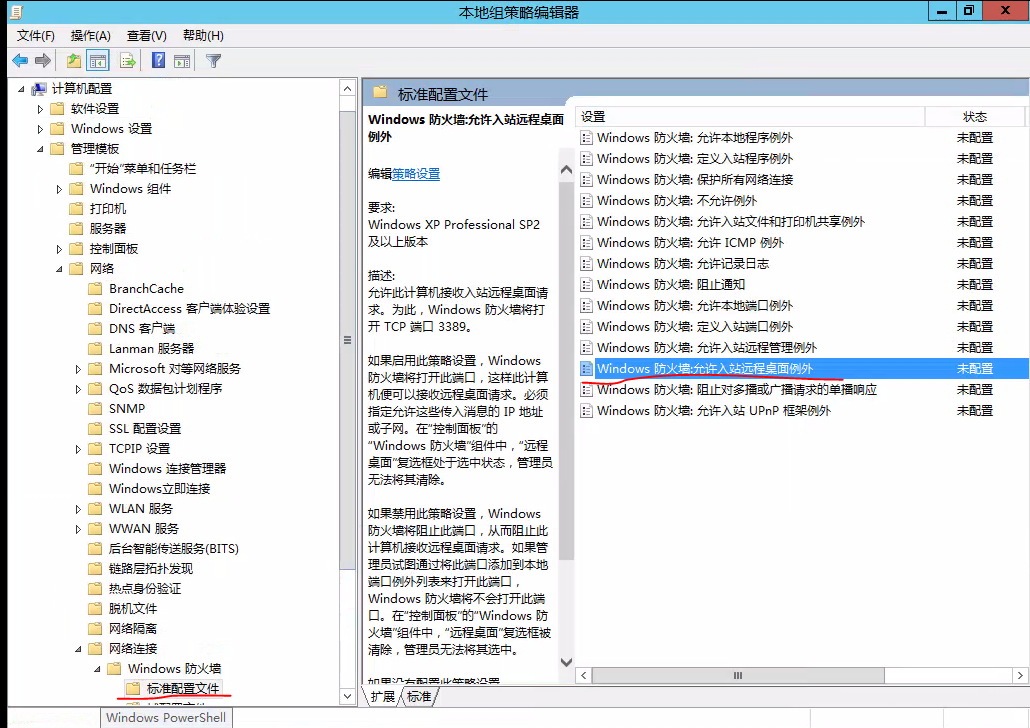Screen dimensions: 1030x728
Task: Expand the Windows 组件 tree node
Action: click(59, 189)
